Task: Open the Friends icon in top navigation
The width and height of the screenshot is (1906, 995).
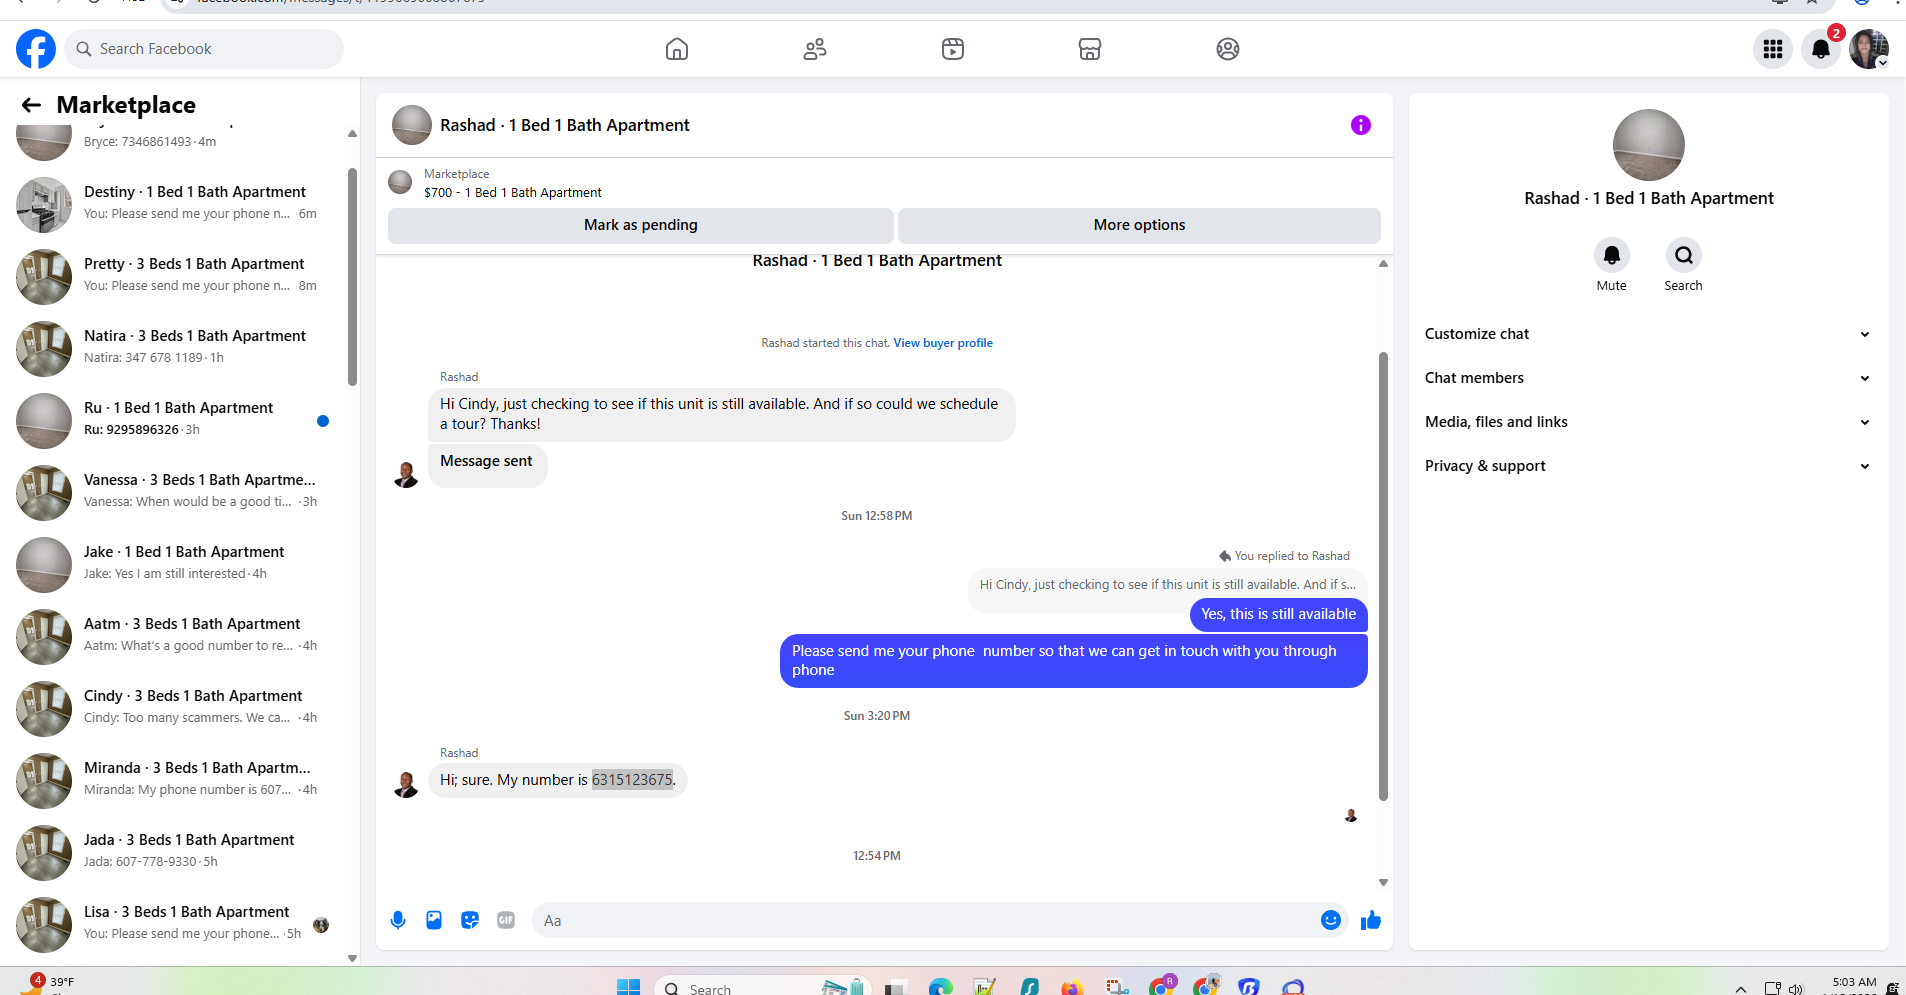Action: (x=815, y=49)
